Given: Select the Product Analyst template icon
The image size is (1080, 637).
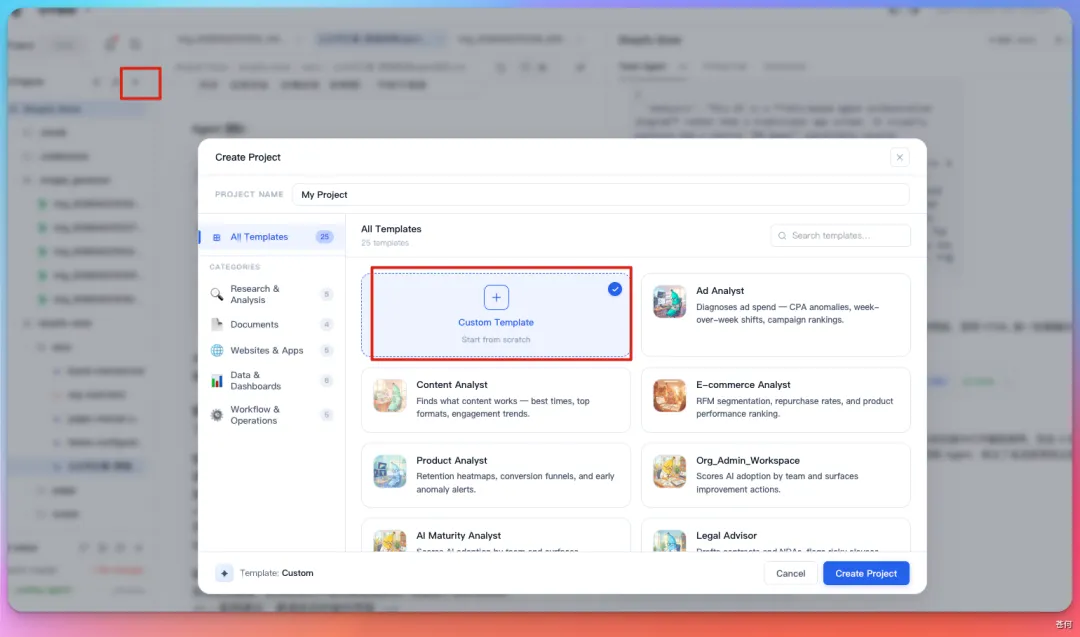Looking at the screenshot, I should click(389, 471).
